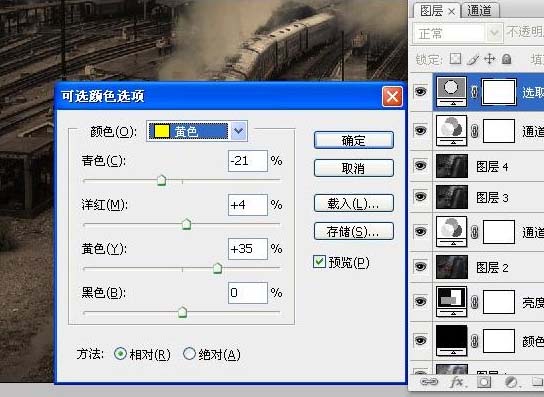The width and height of the screenshot is (544, 397).
Task: Uncheck the 预览(P) preview checkbox
Action: point(319,262)
